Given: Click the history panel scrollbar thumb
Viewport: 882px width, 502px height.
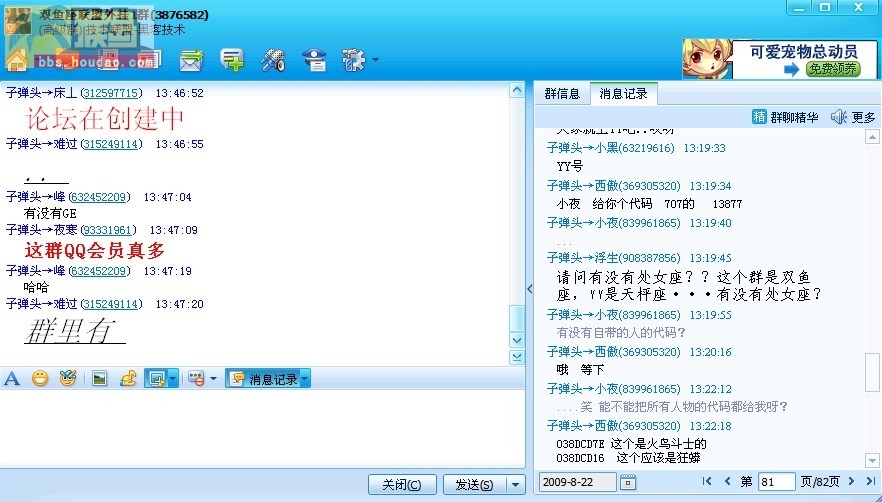Looking at the screenshot, I should coord(872,372).
